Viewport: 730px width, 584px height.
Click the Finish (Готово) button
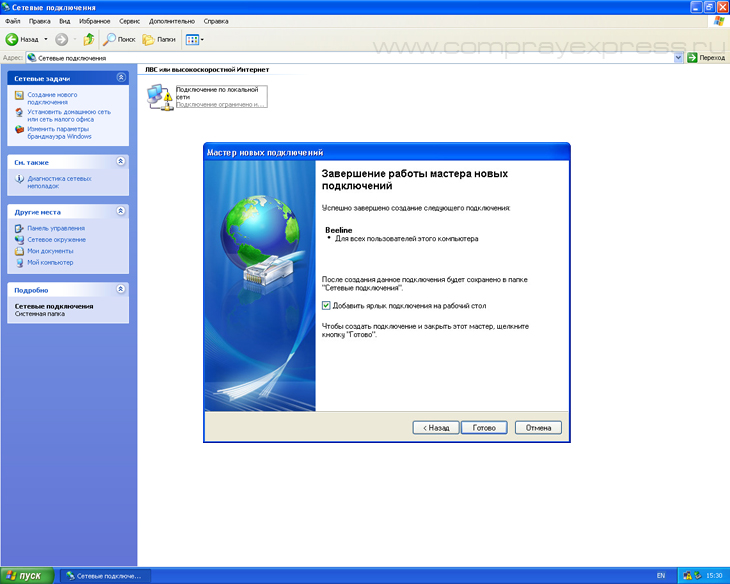pos(484,427)
